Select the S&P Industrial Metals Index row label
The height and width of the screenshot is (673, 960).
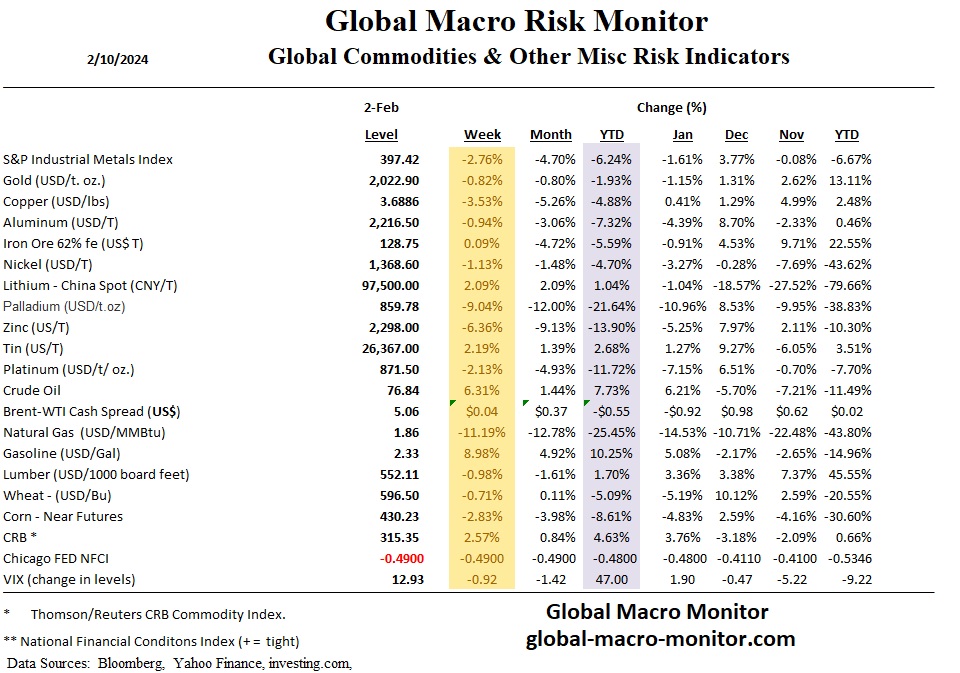point(88,159)
